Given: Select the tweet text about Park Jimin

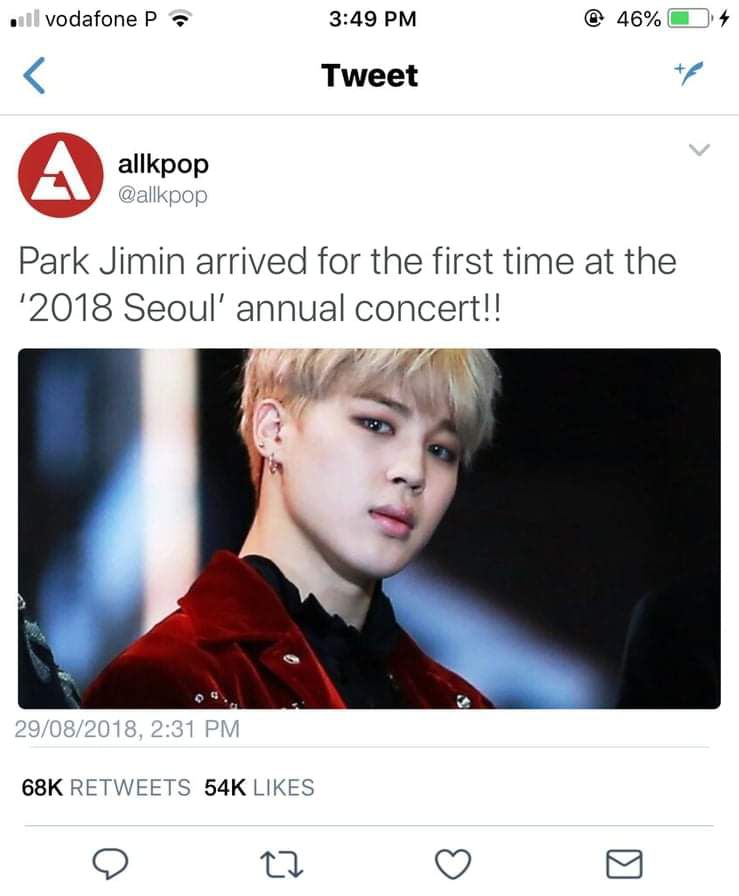Looking at the screenshot, I should point(347,285).
